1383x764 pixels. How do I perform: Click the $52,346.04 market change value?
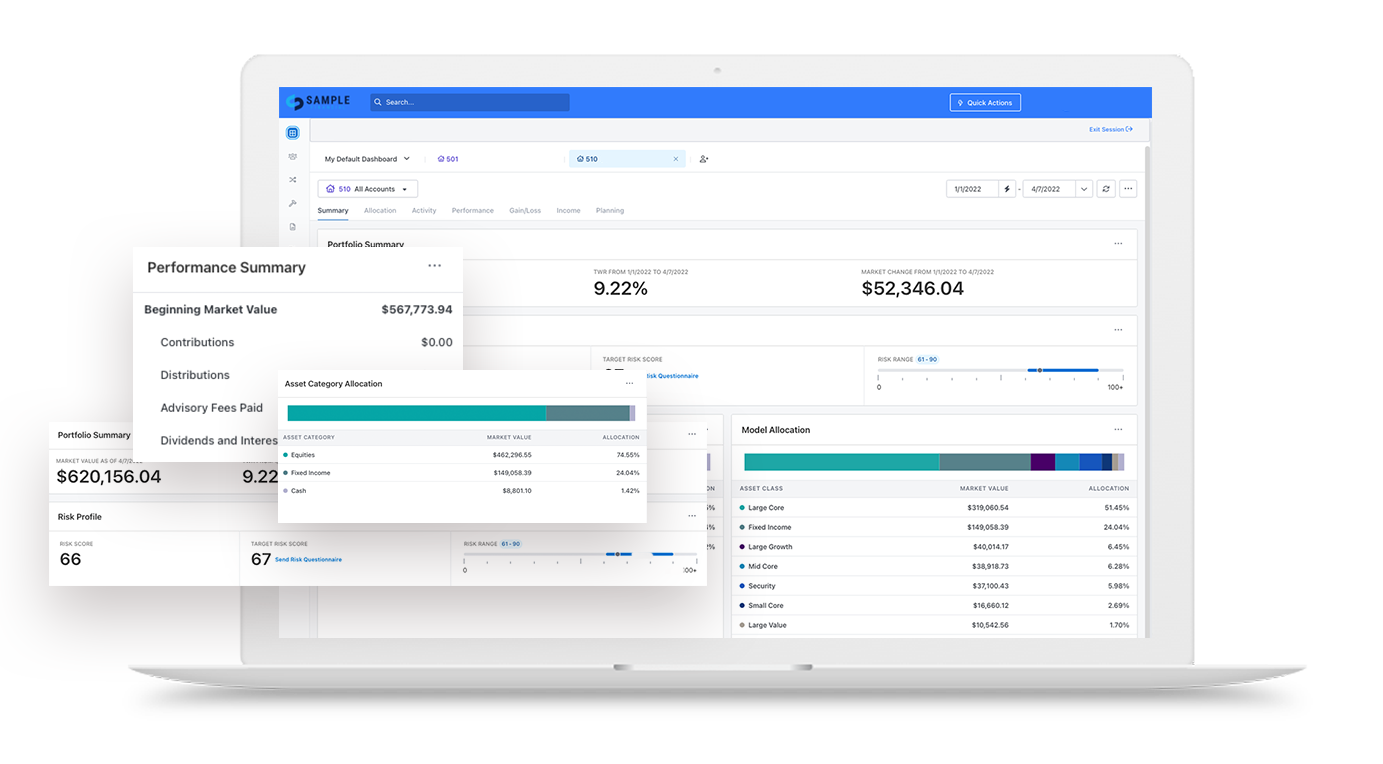(912, 289)
